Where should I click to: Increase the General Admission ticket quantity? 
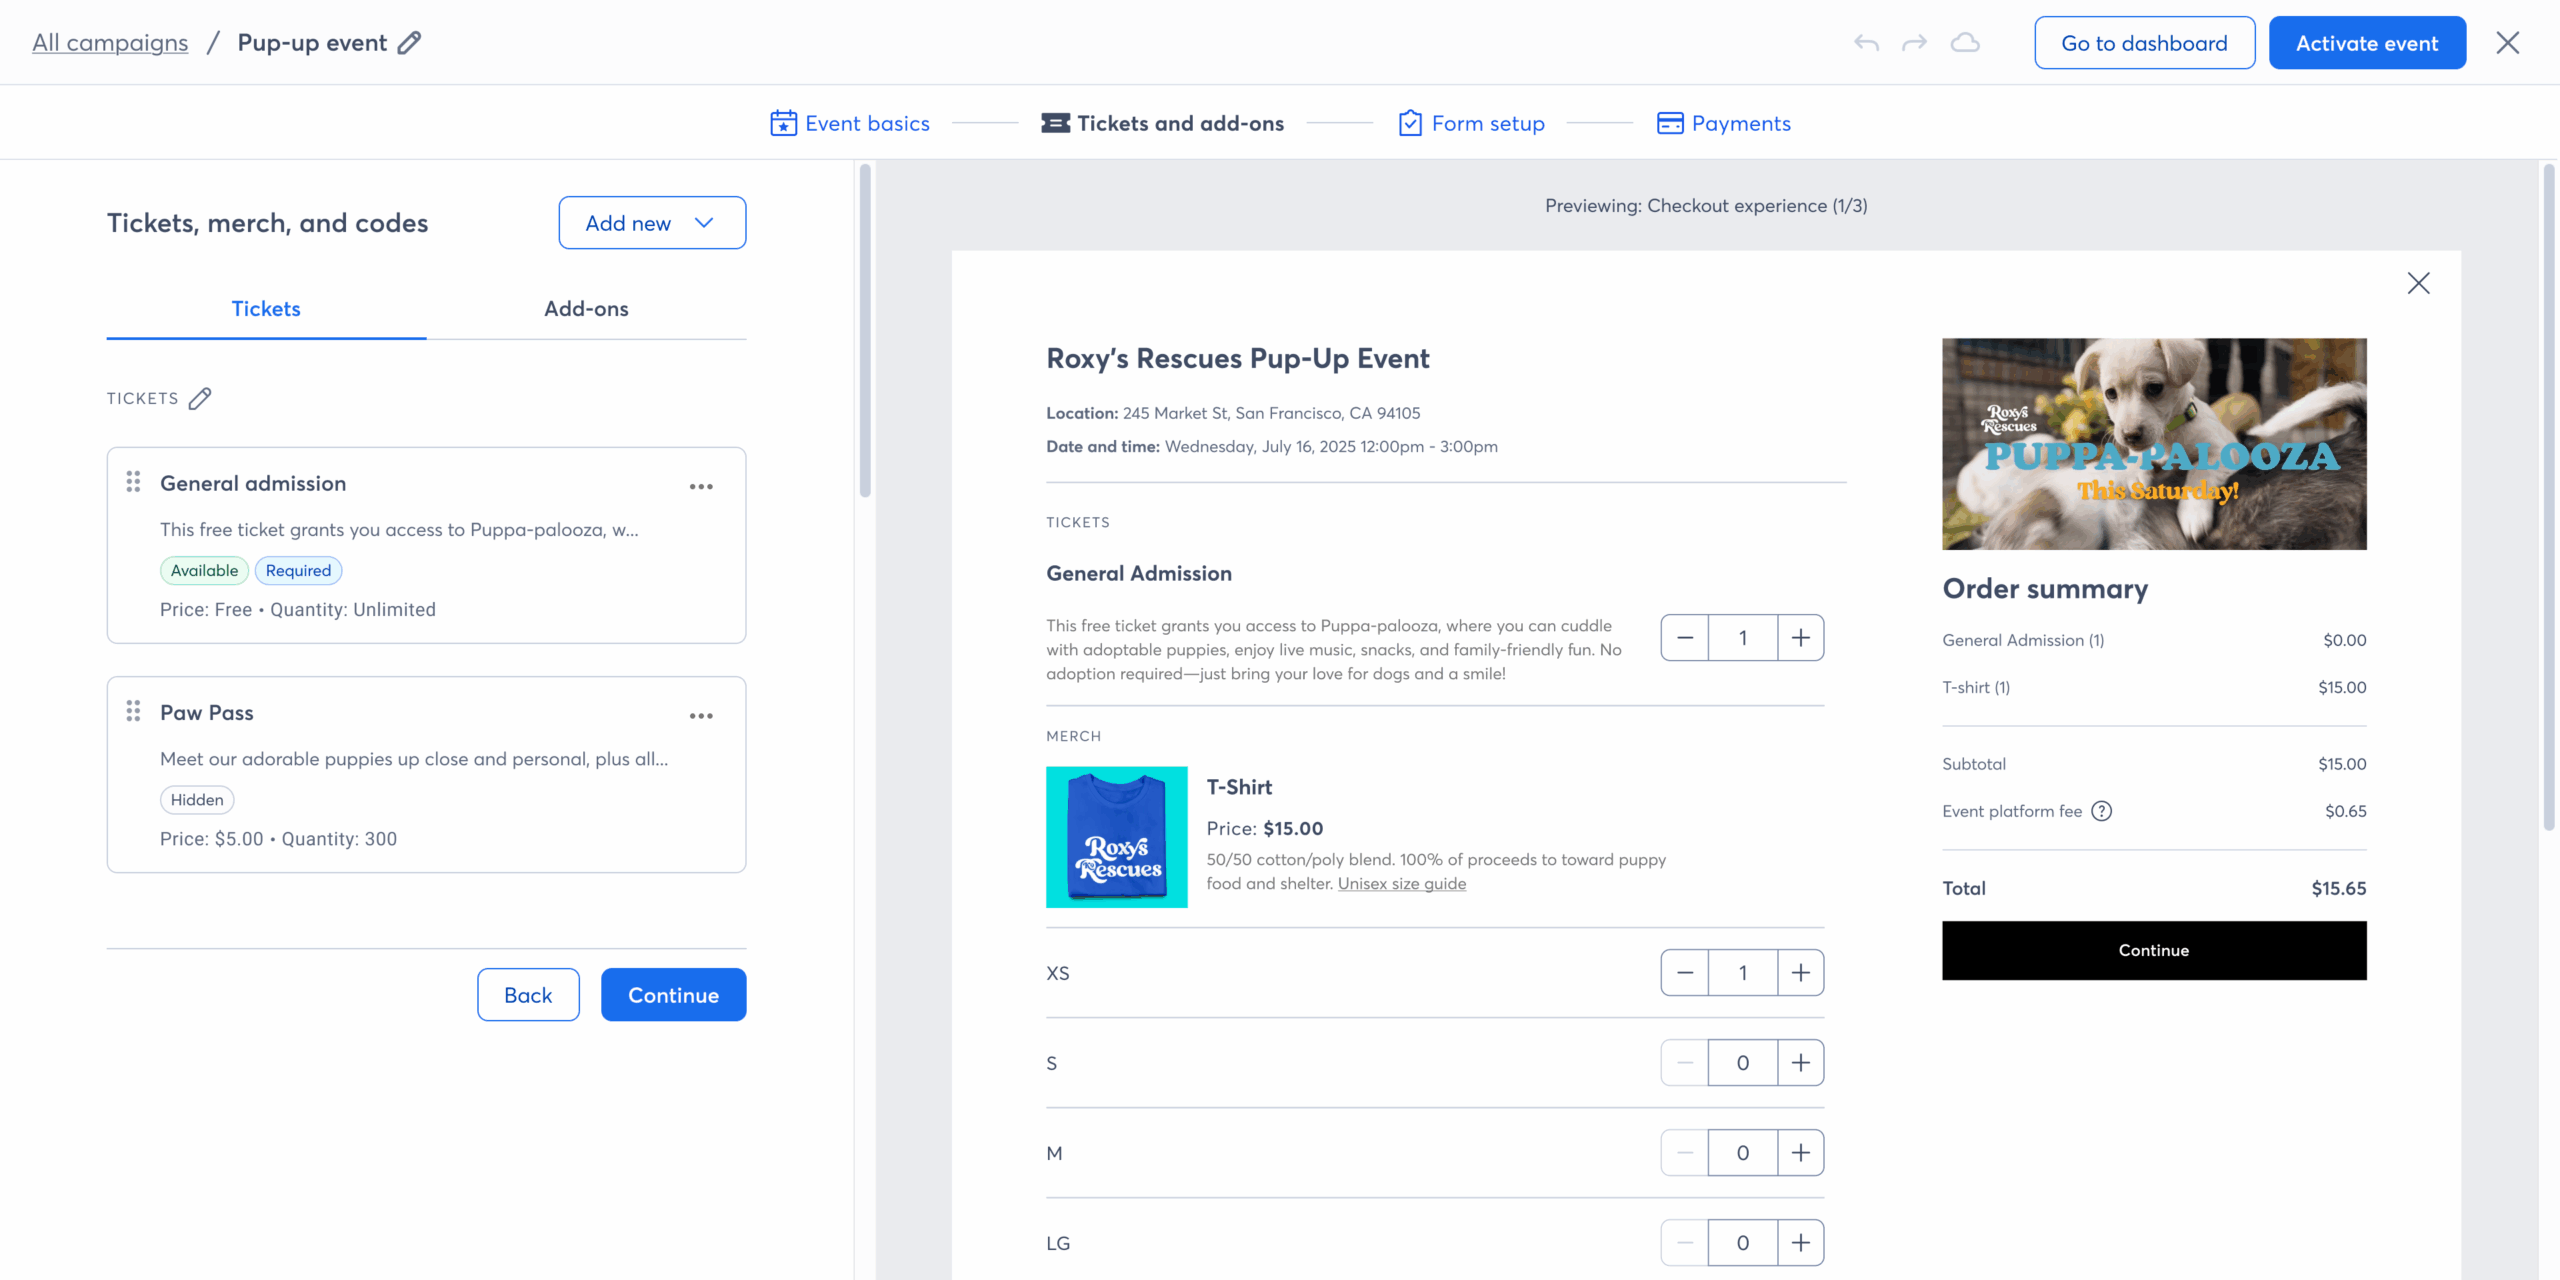click(x=1801, y=638)
